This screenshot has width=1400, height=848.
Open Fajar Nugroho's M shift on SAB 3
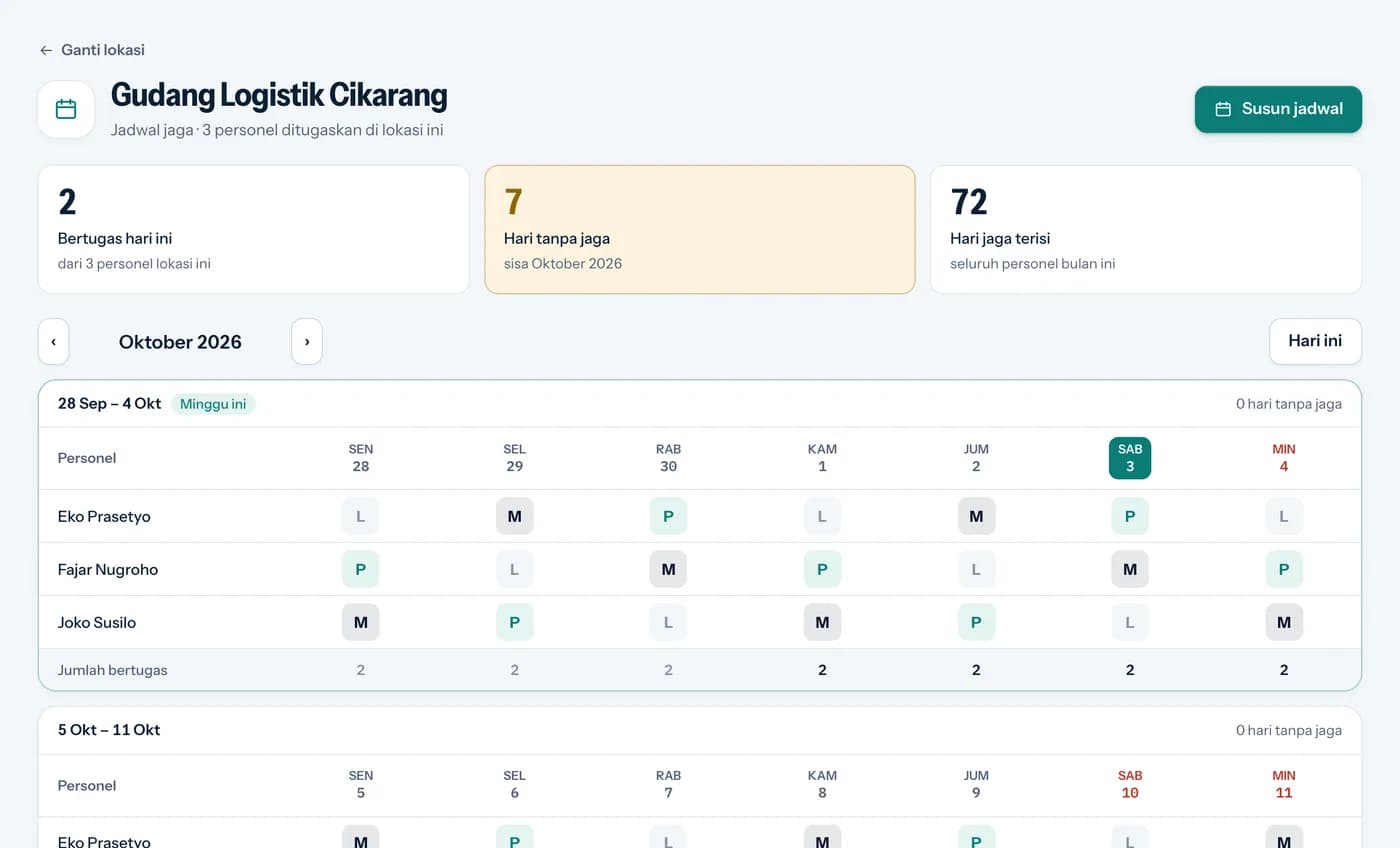tap(1130, 570)
